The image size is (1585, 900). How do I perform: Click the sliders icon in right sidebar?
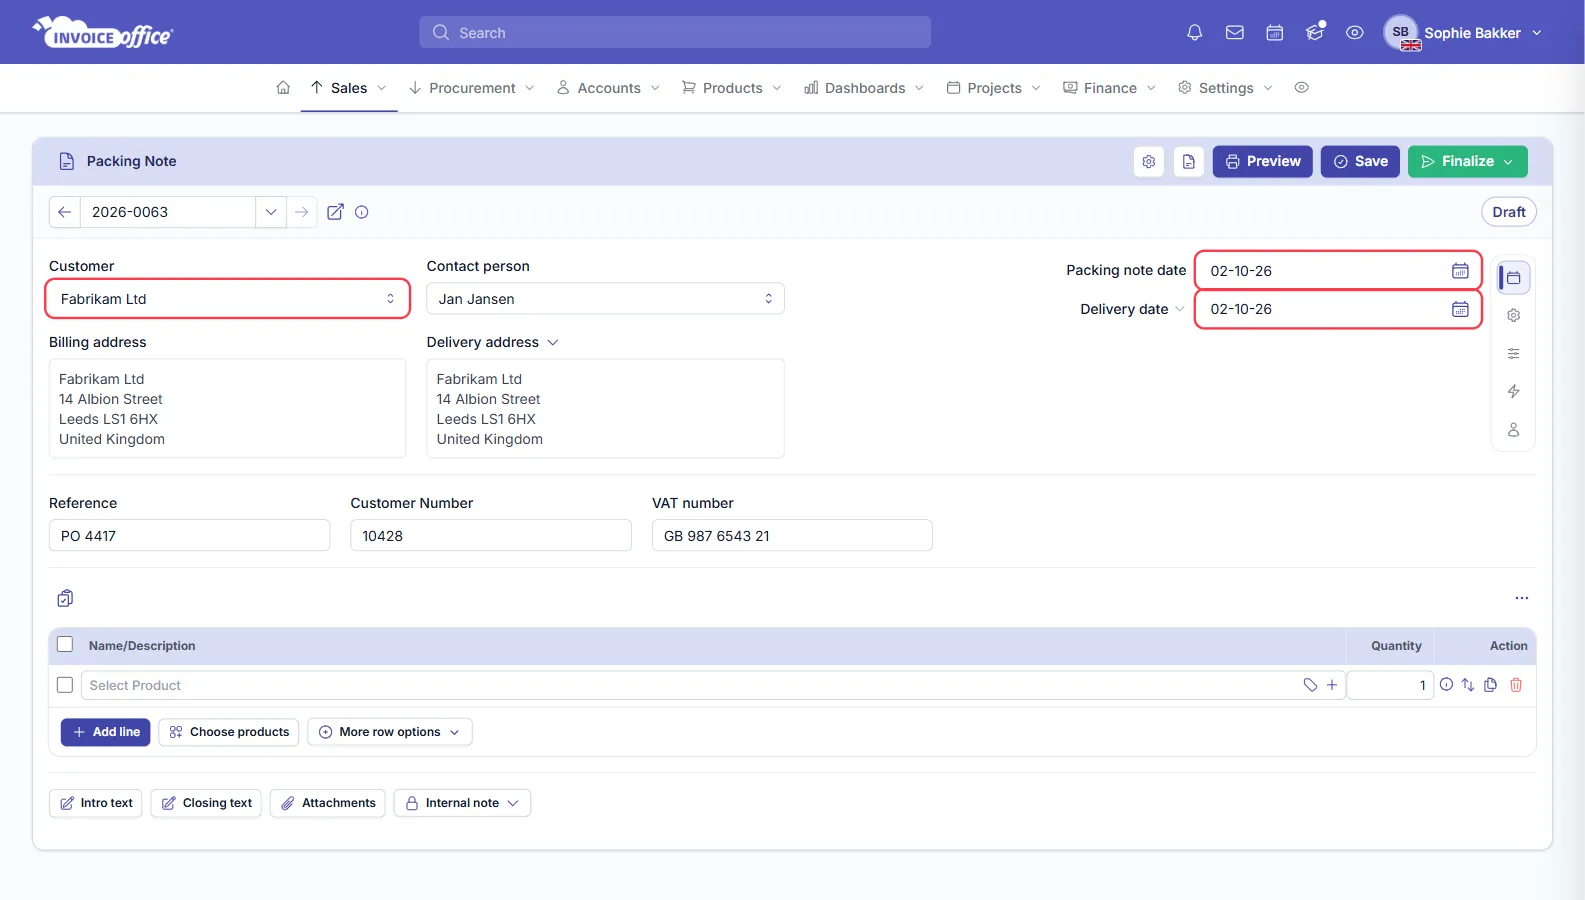(1513, 354)
